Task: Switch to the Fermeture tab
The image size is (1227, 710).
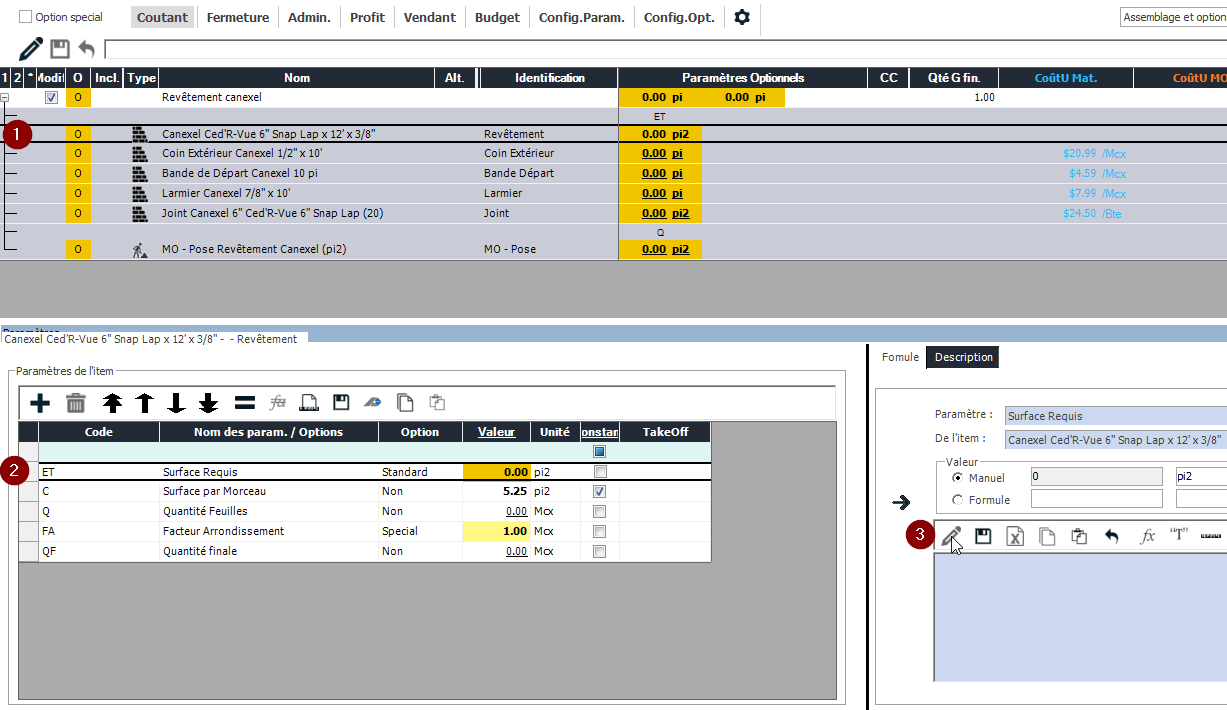Action: click(x=237, y=17)
